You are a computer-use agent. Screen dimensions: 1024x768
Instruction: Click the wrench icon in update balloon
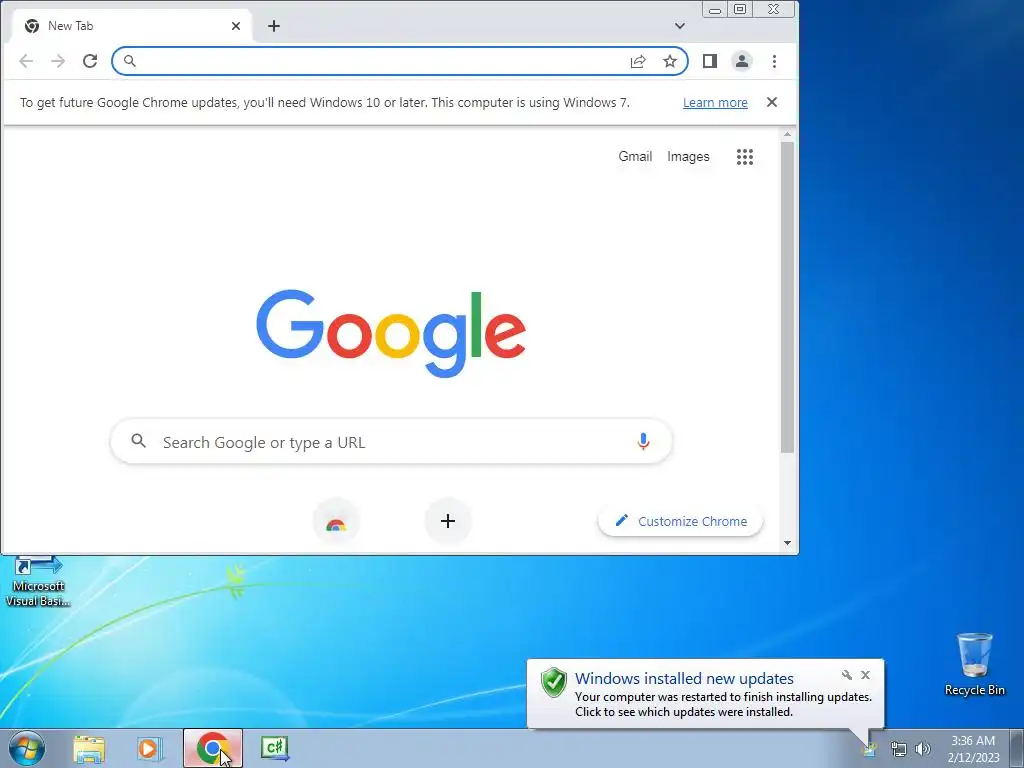click(x=847, y=675)
